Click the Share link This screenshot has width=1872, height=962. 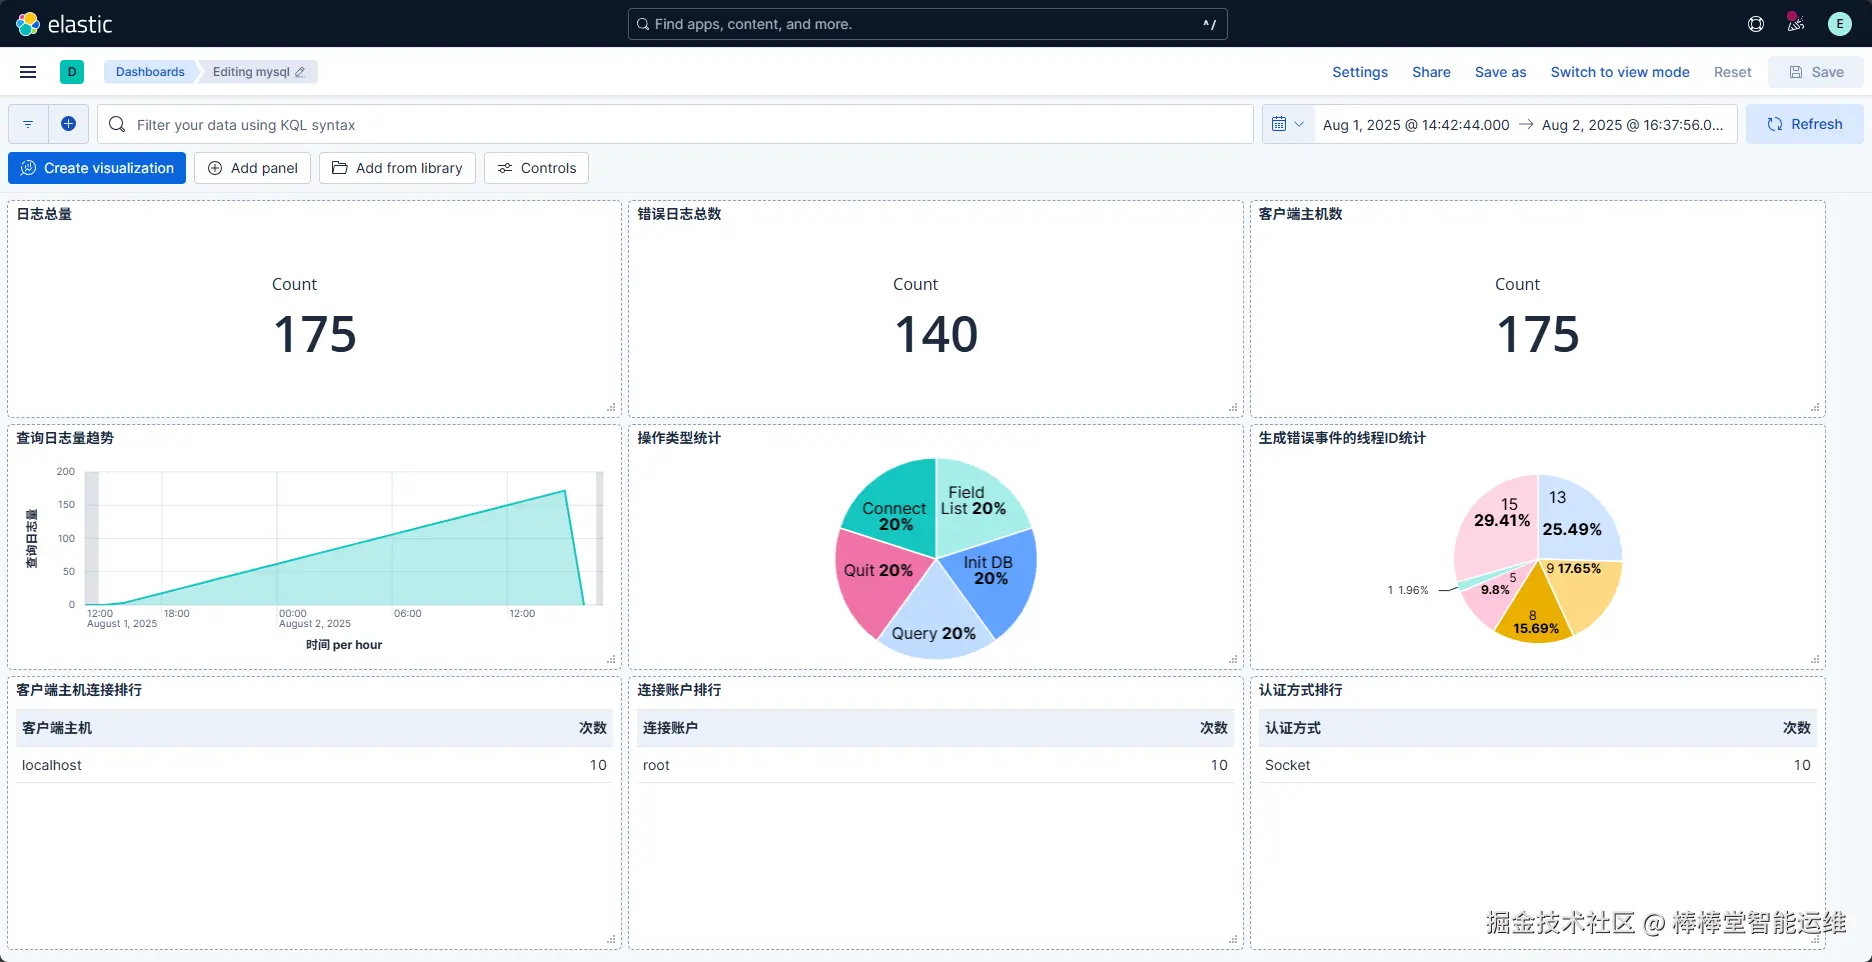click(1431, 72)
